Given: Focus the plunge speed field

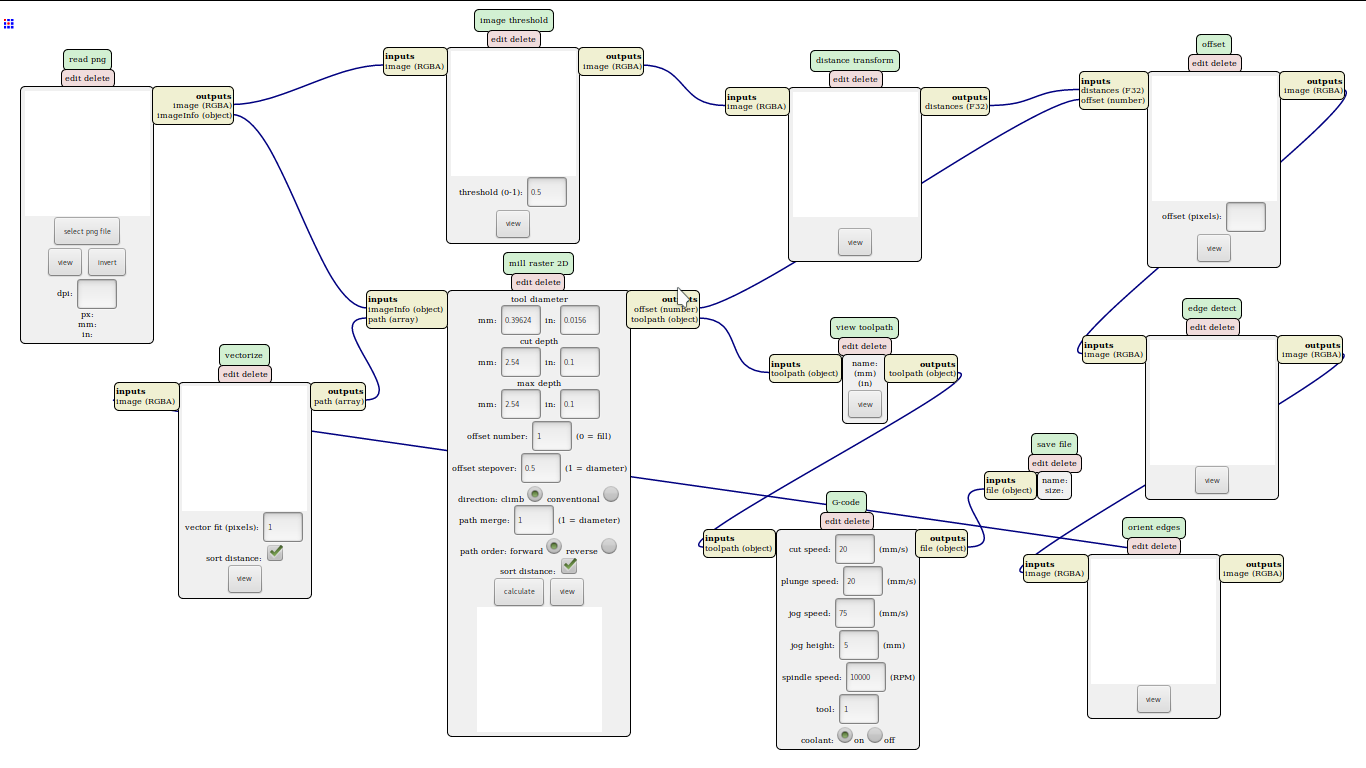Looking at the screenshot, I should coord(863,581).
